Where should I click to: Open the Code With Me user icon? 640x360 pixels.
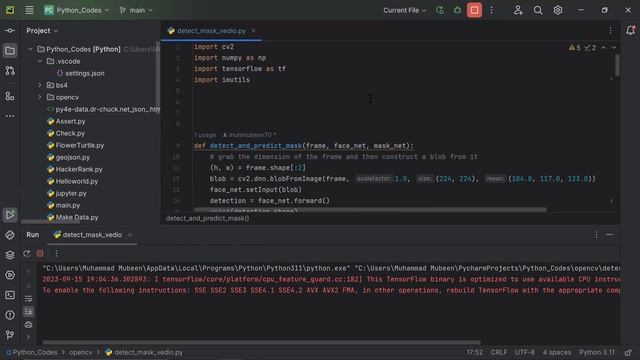[x=518, y=10]
